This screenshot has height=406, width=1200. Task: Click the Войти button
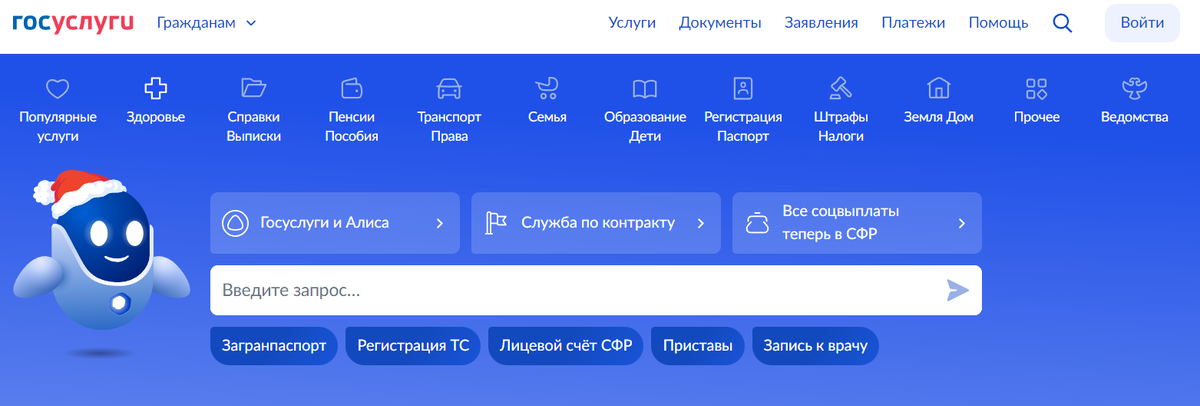pos(1142,23)
